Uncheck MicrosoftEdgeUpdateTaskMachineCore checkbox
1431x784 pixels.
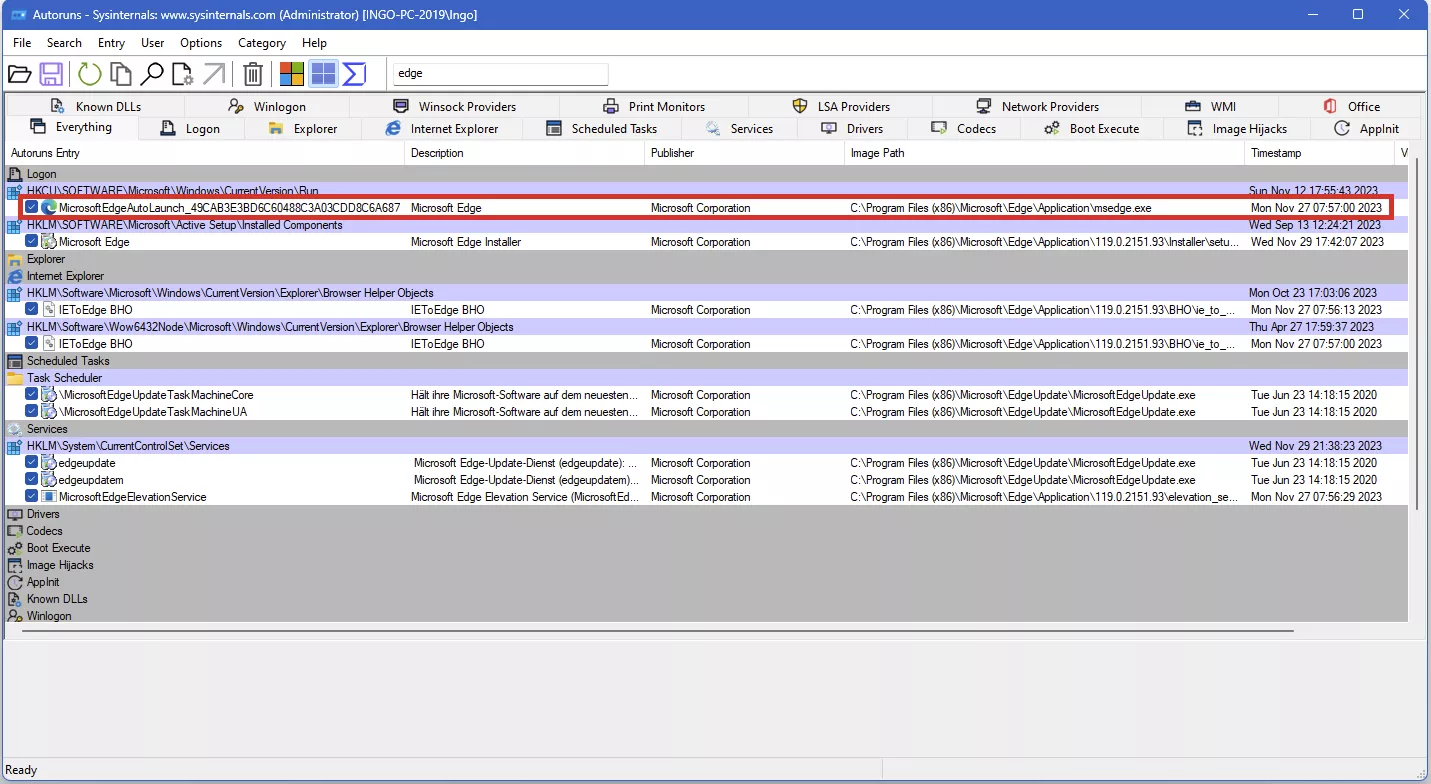pyautogui.click(x=32, y=395)
